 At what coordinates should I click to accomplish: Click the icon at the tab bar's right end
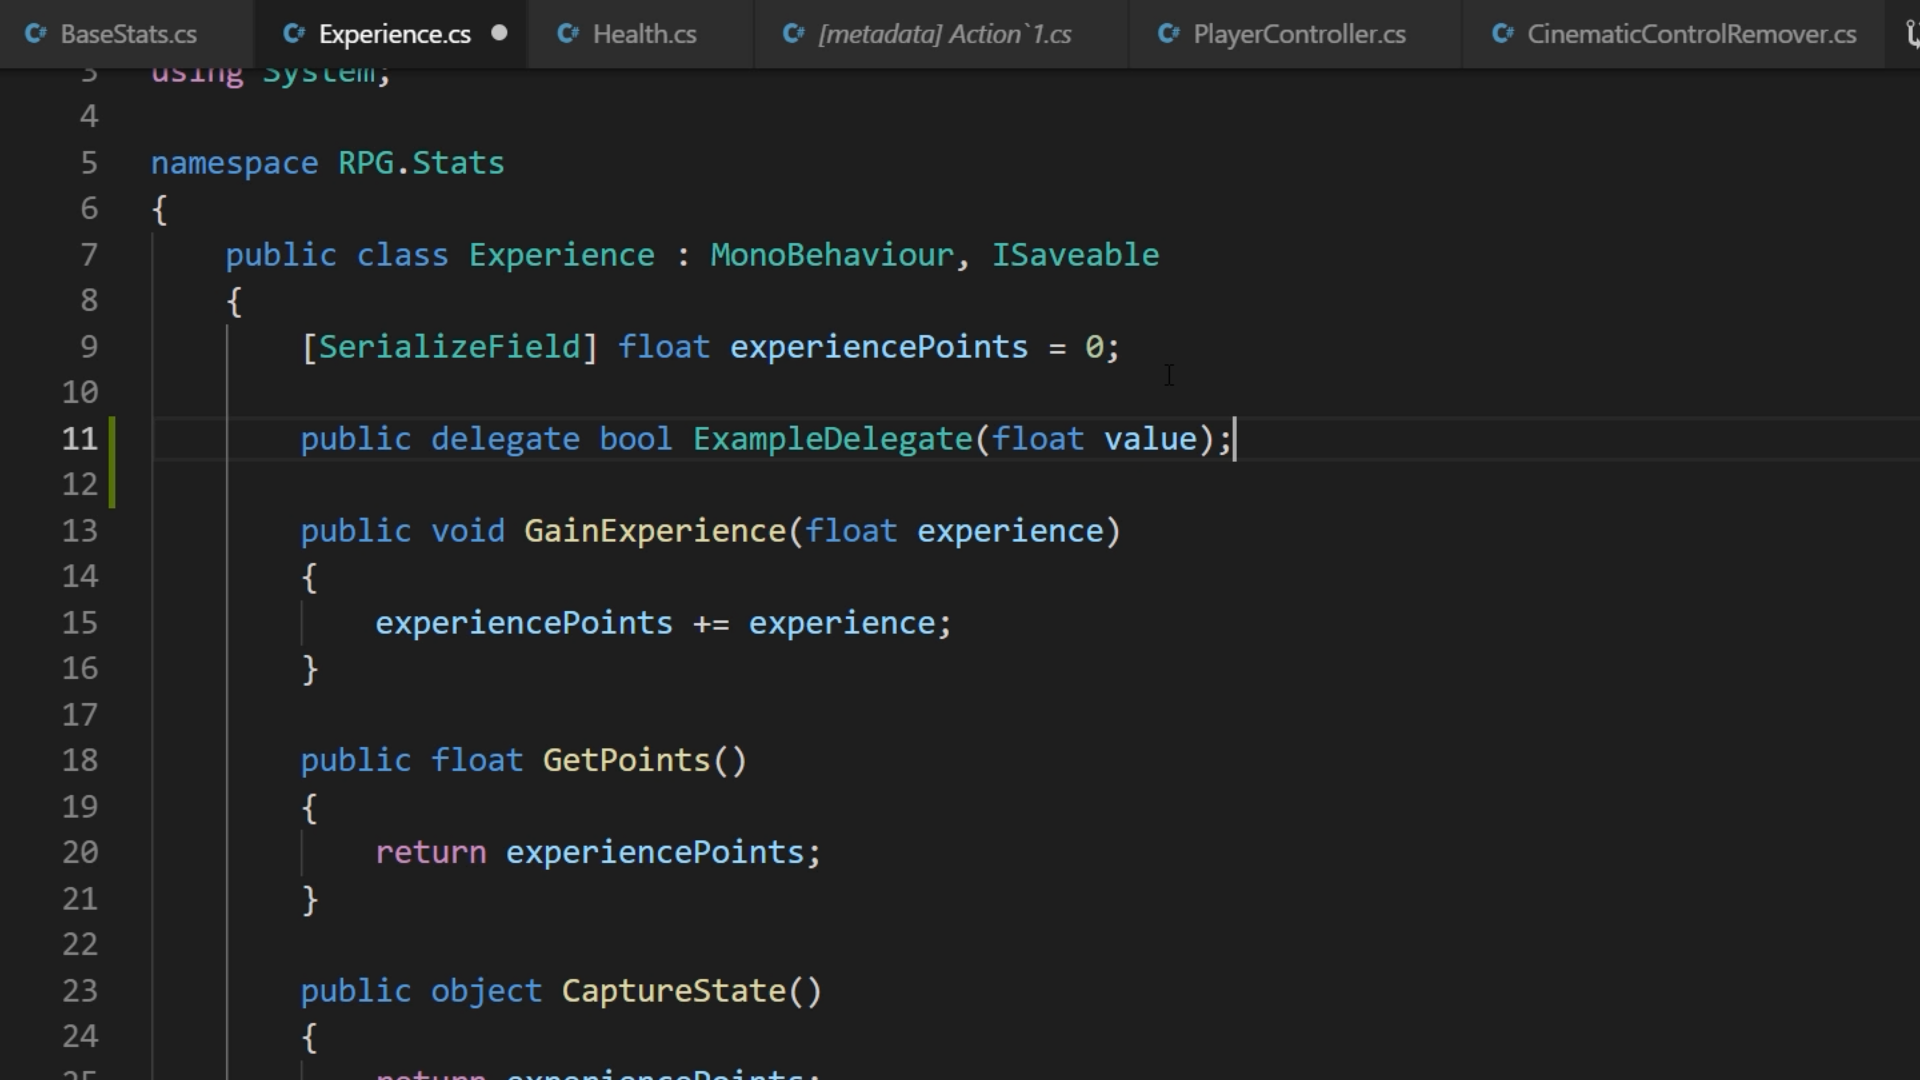tap(1912, 35)
